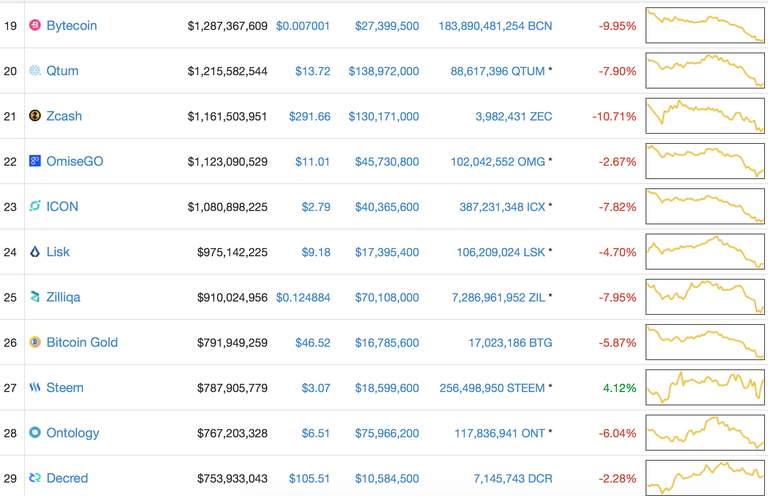Open the Bytecoin 7-day price graph

pyautogui.click(x=705, y=25)
